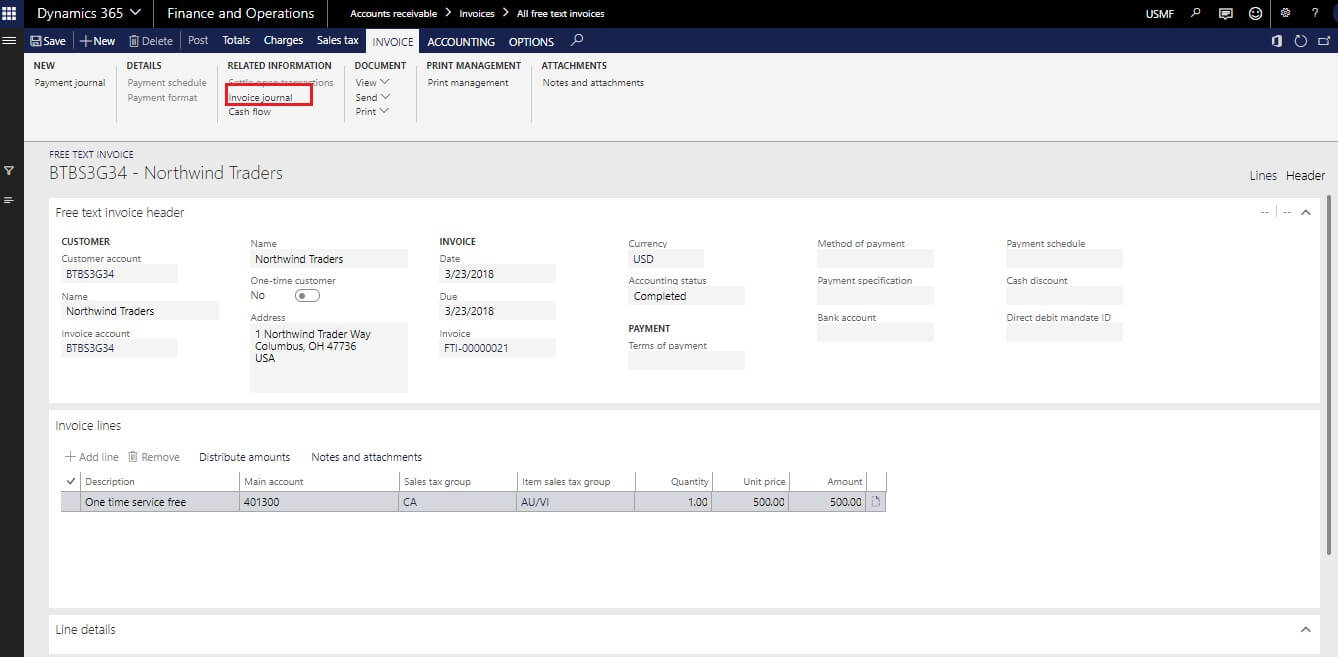The image size is (1338, 657).
Task: Open the app launcher waffle grid
Action: click(11, 13)
